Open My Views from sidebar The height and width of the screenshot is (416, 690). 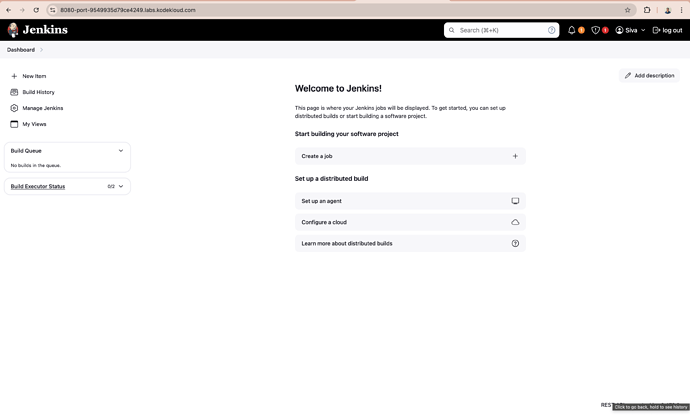[34, 124]
